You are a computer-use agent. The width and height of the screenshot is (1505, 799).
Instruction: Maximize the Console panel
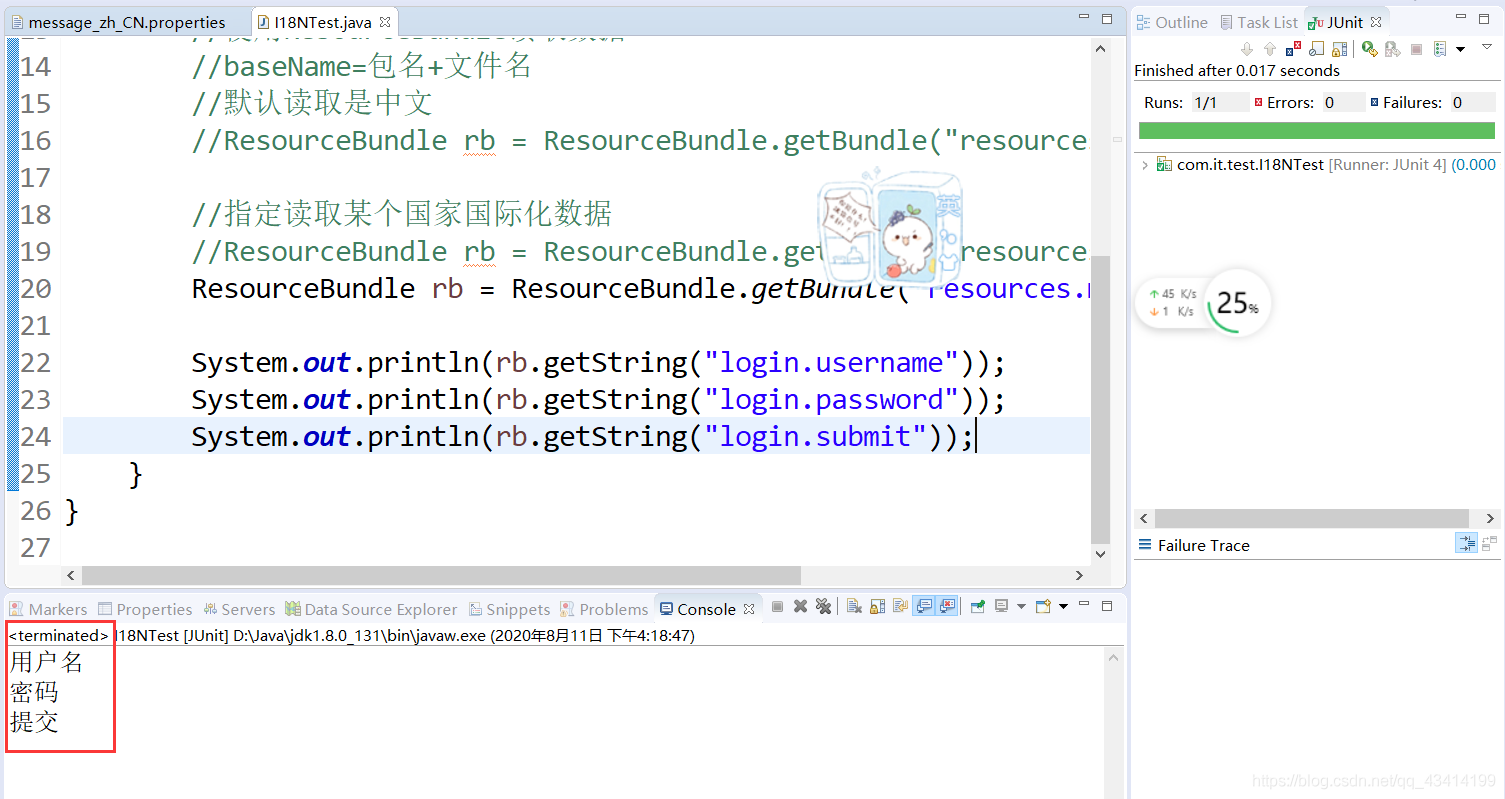pyautogui.click(x=1107, y=606)
